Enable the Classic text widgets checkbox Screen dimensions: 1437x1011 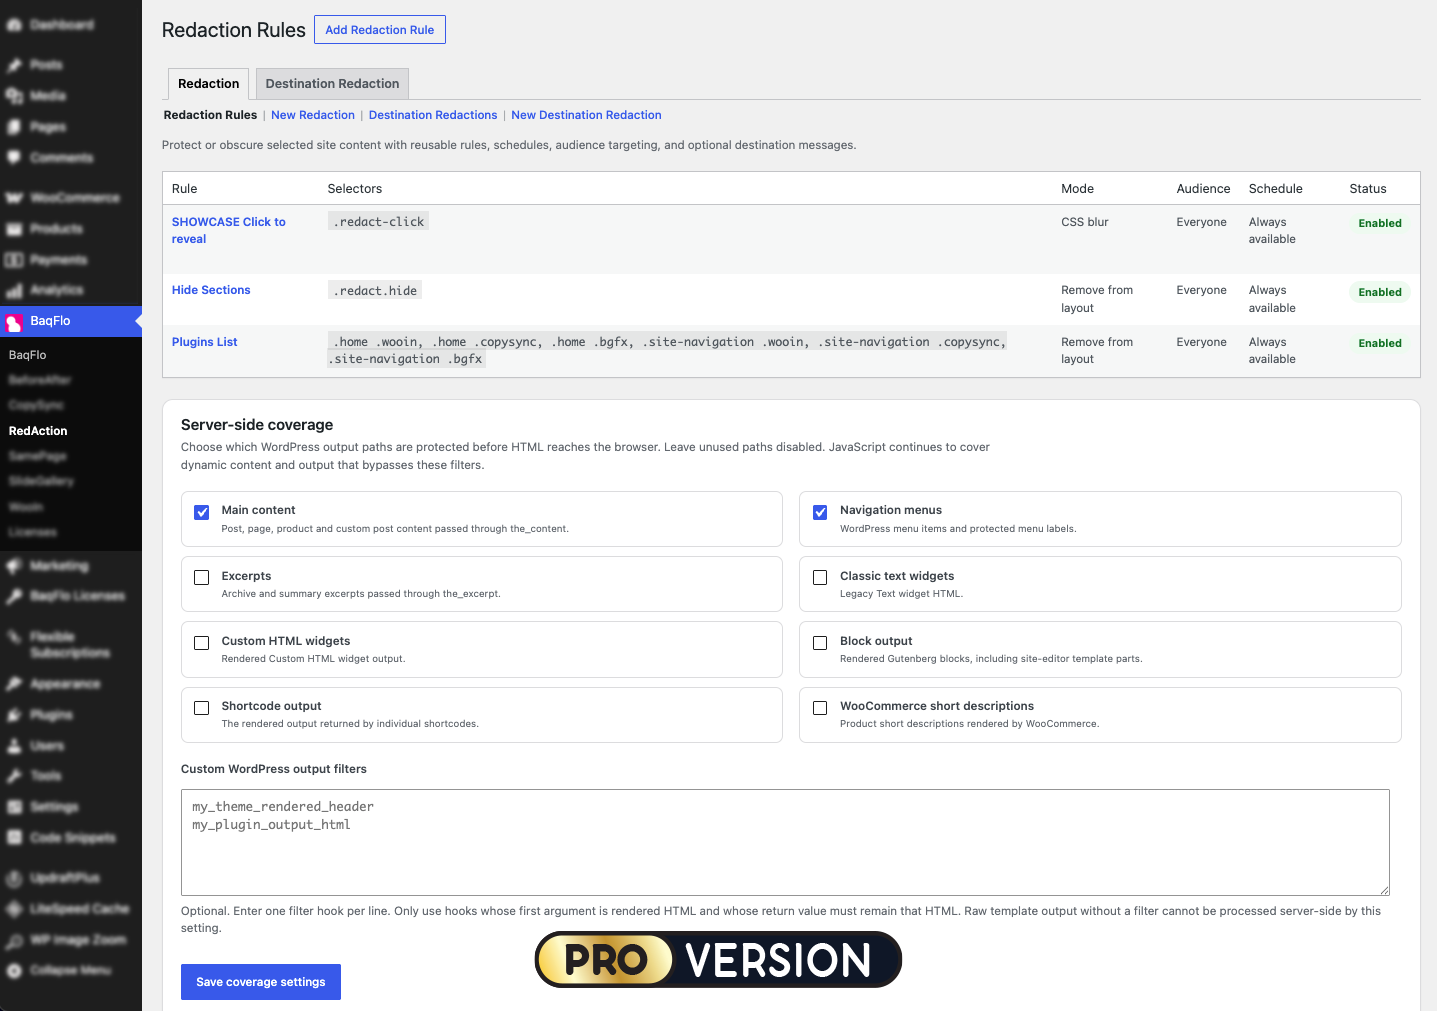[820, 577]
